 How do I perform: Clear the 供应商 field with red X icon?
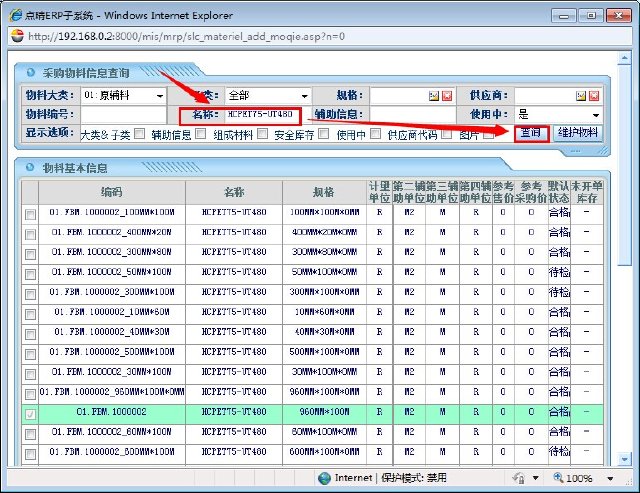tap(594, 95)
